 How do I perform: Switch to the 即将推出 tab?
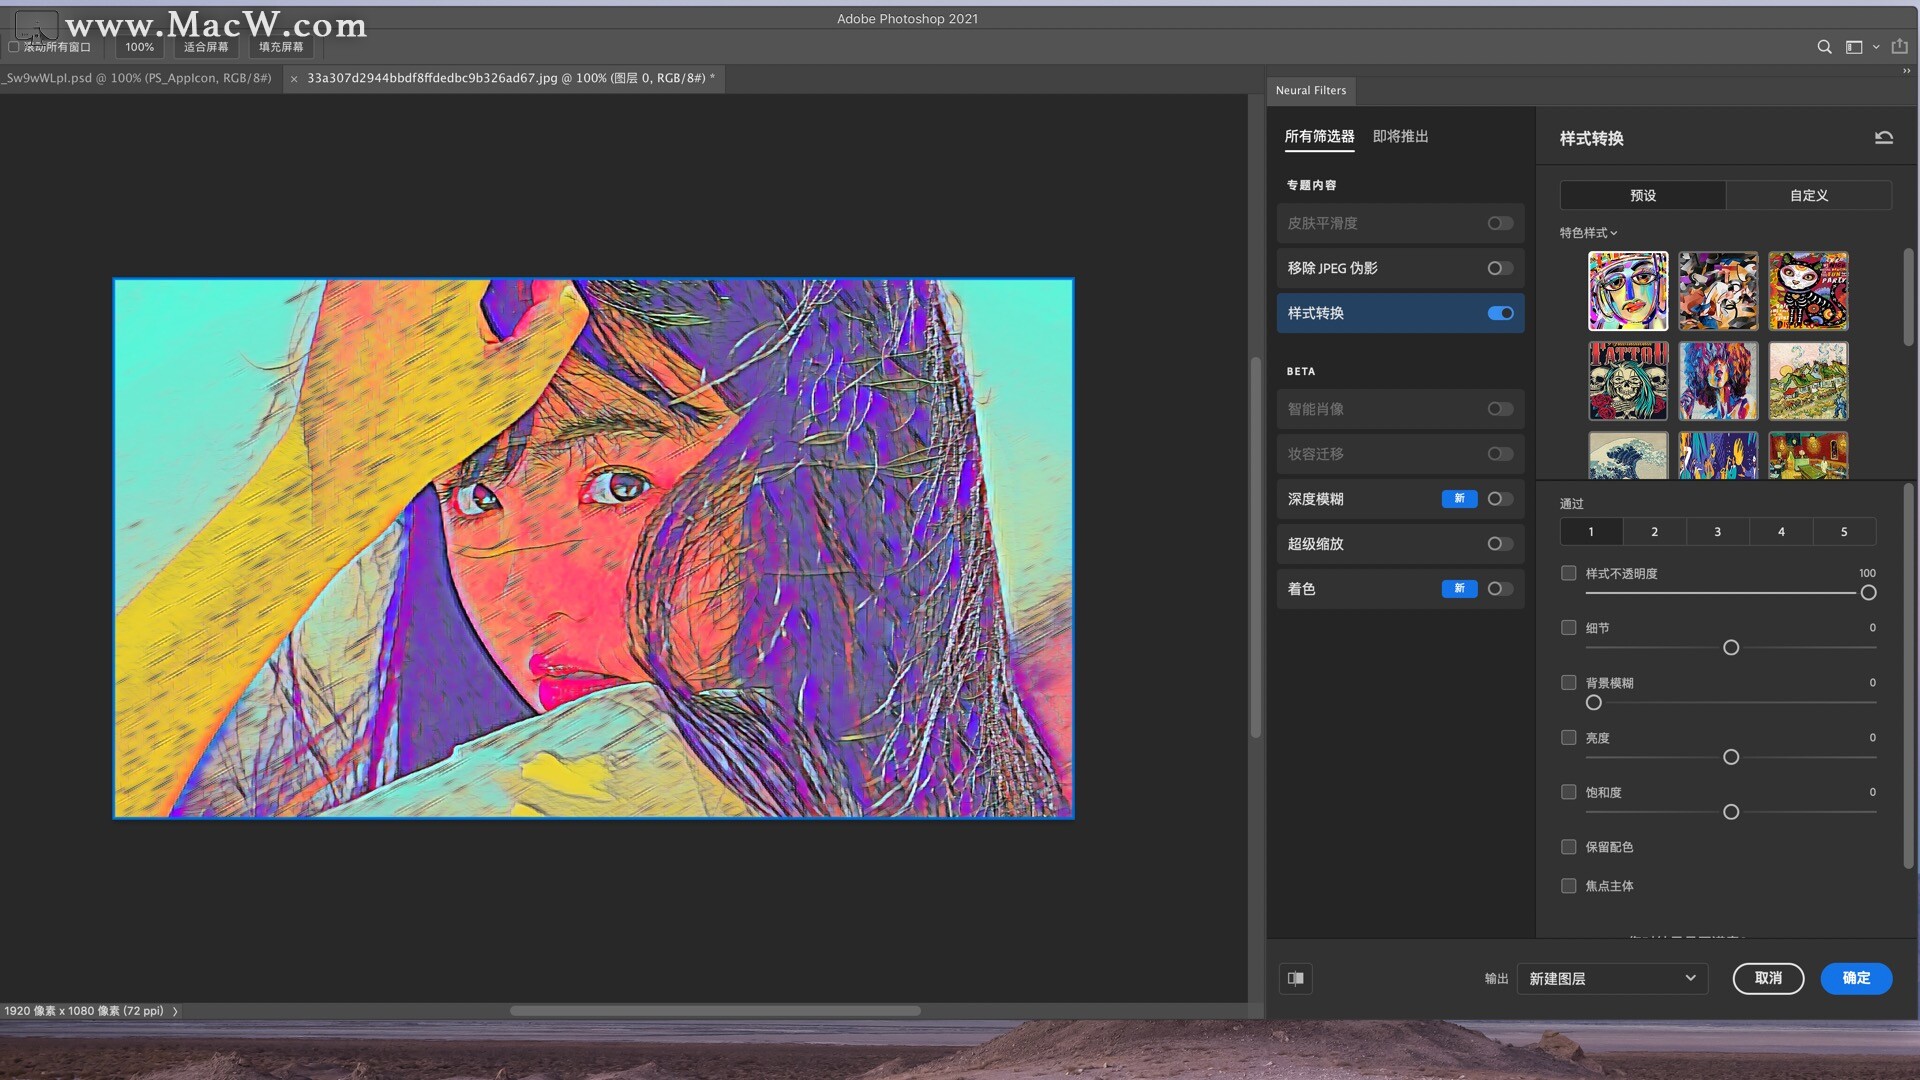coord(1400,137)
